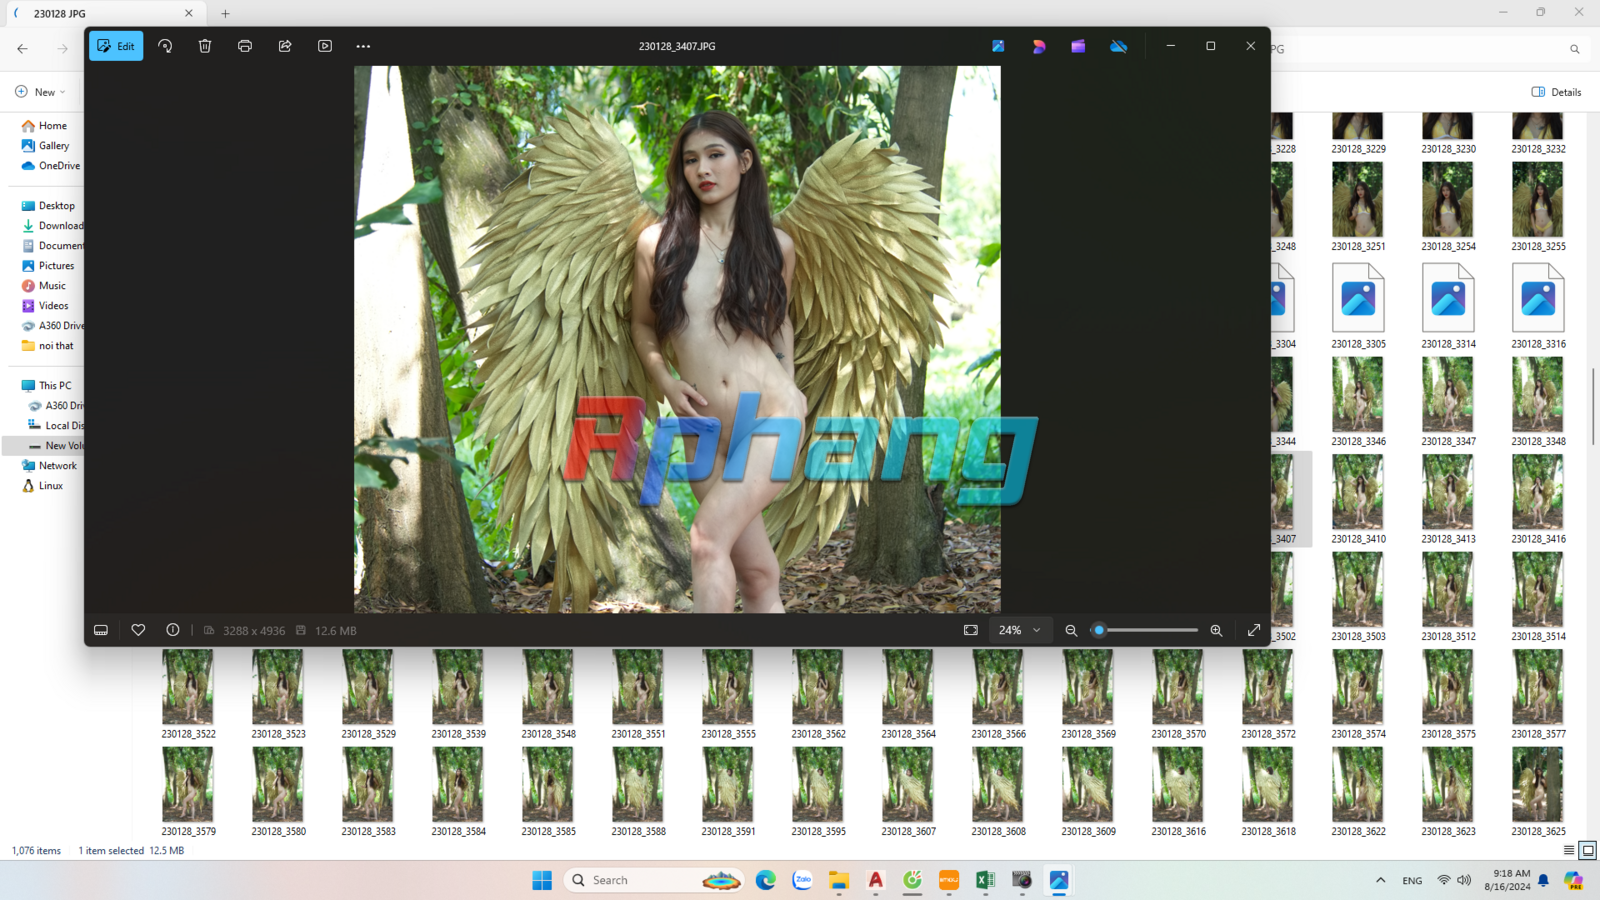Show hidden tray icons chevron
The height and width of the screenshot is (900, 1600).
1381,880
